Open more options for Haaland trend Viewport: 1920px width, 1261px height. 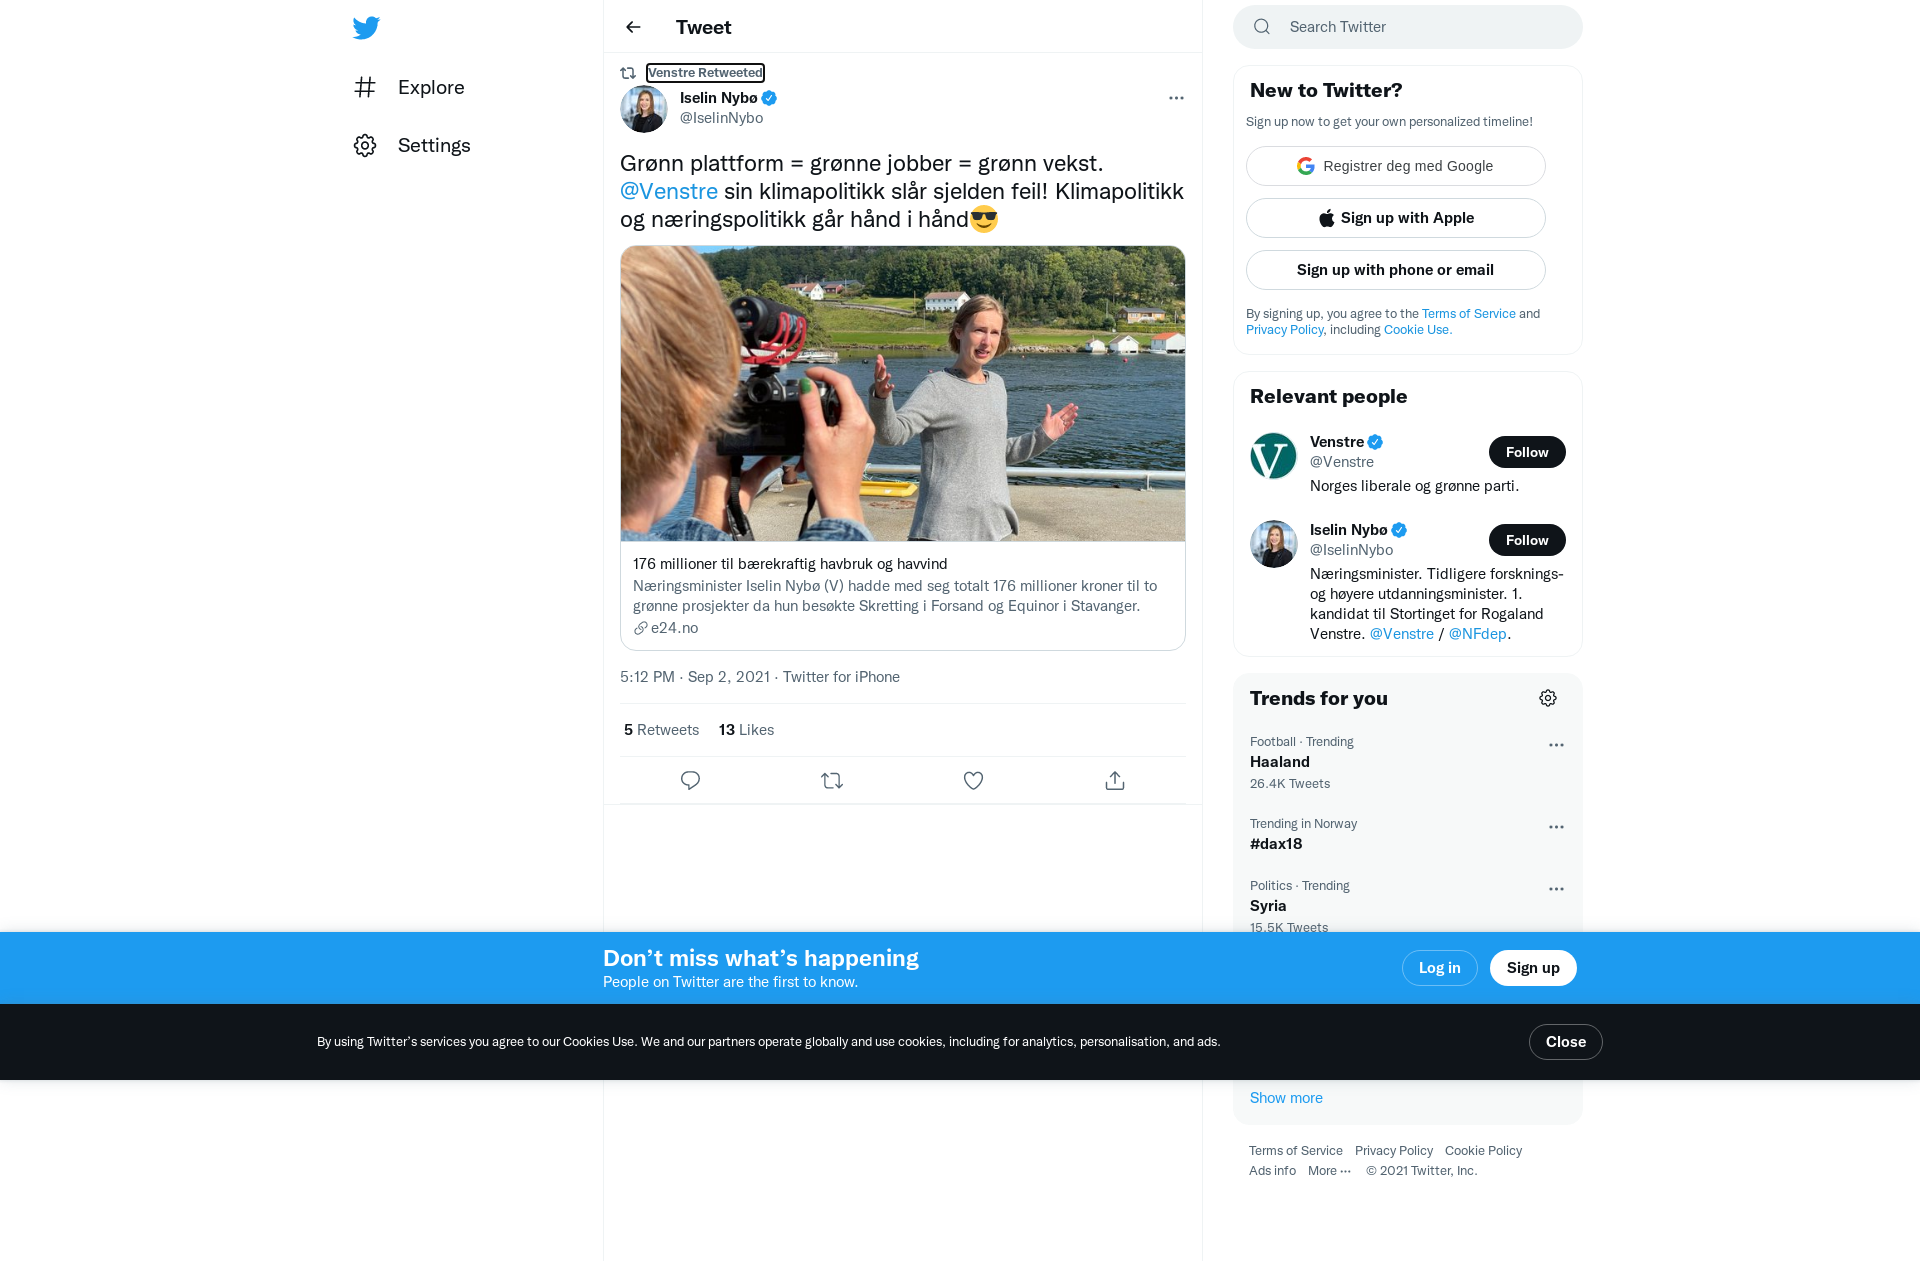[x=1556, y=745]
